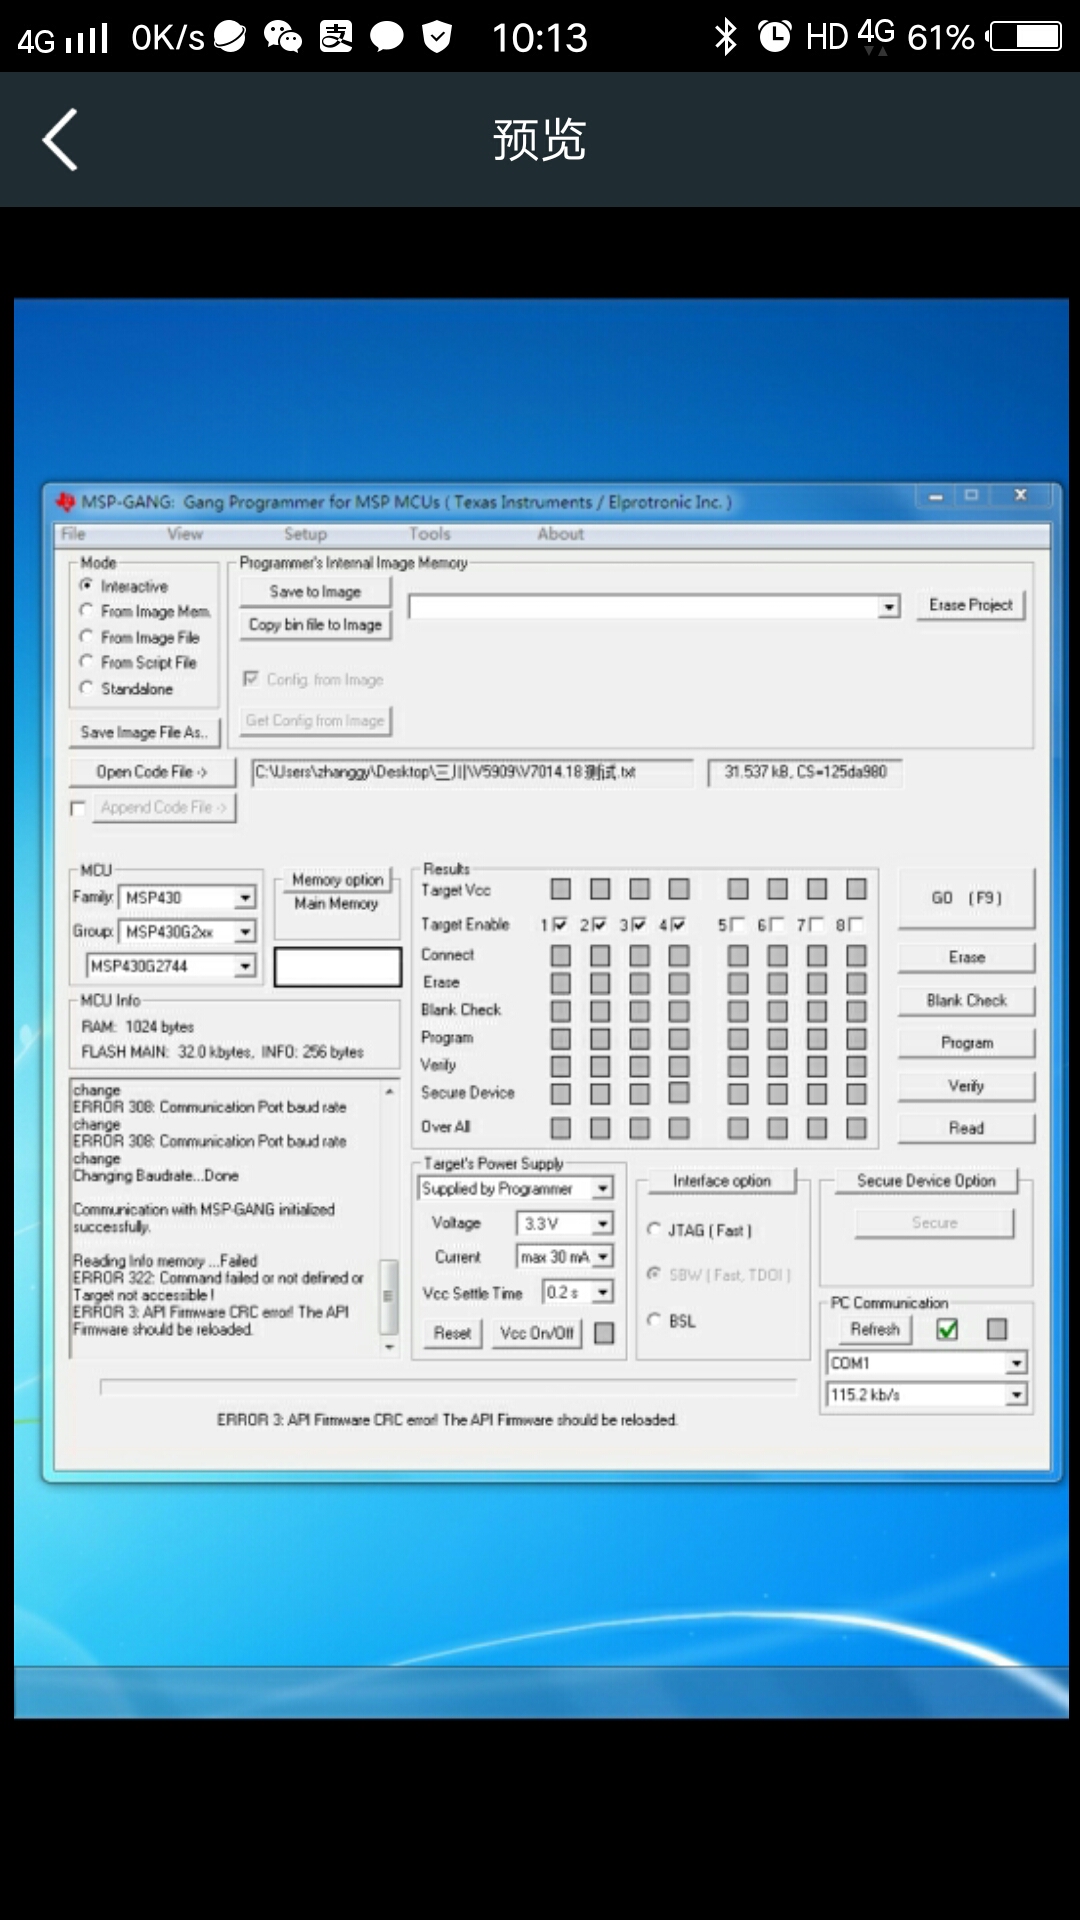Click the Connect result box for target 1
The width and height of the screenshot is (1080, 1920).
click(561, 956)
